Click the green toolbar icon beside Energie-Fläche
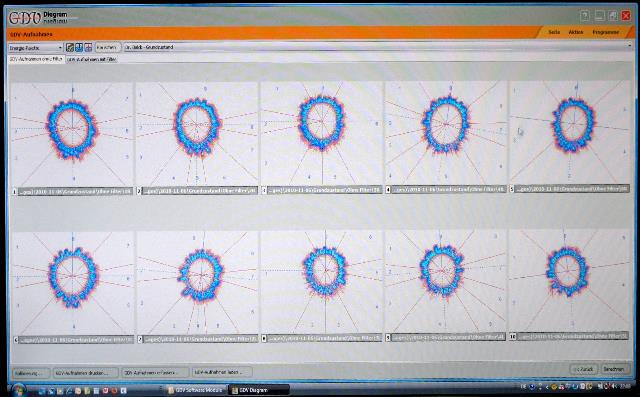Viewport: 640px width, 397px height. click(x=70, y=48)
